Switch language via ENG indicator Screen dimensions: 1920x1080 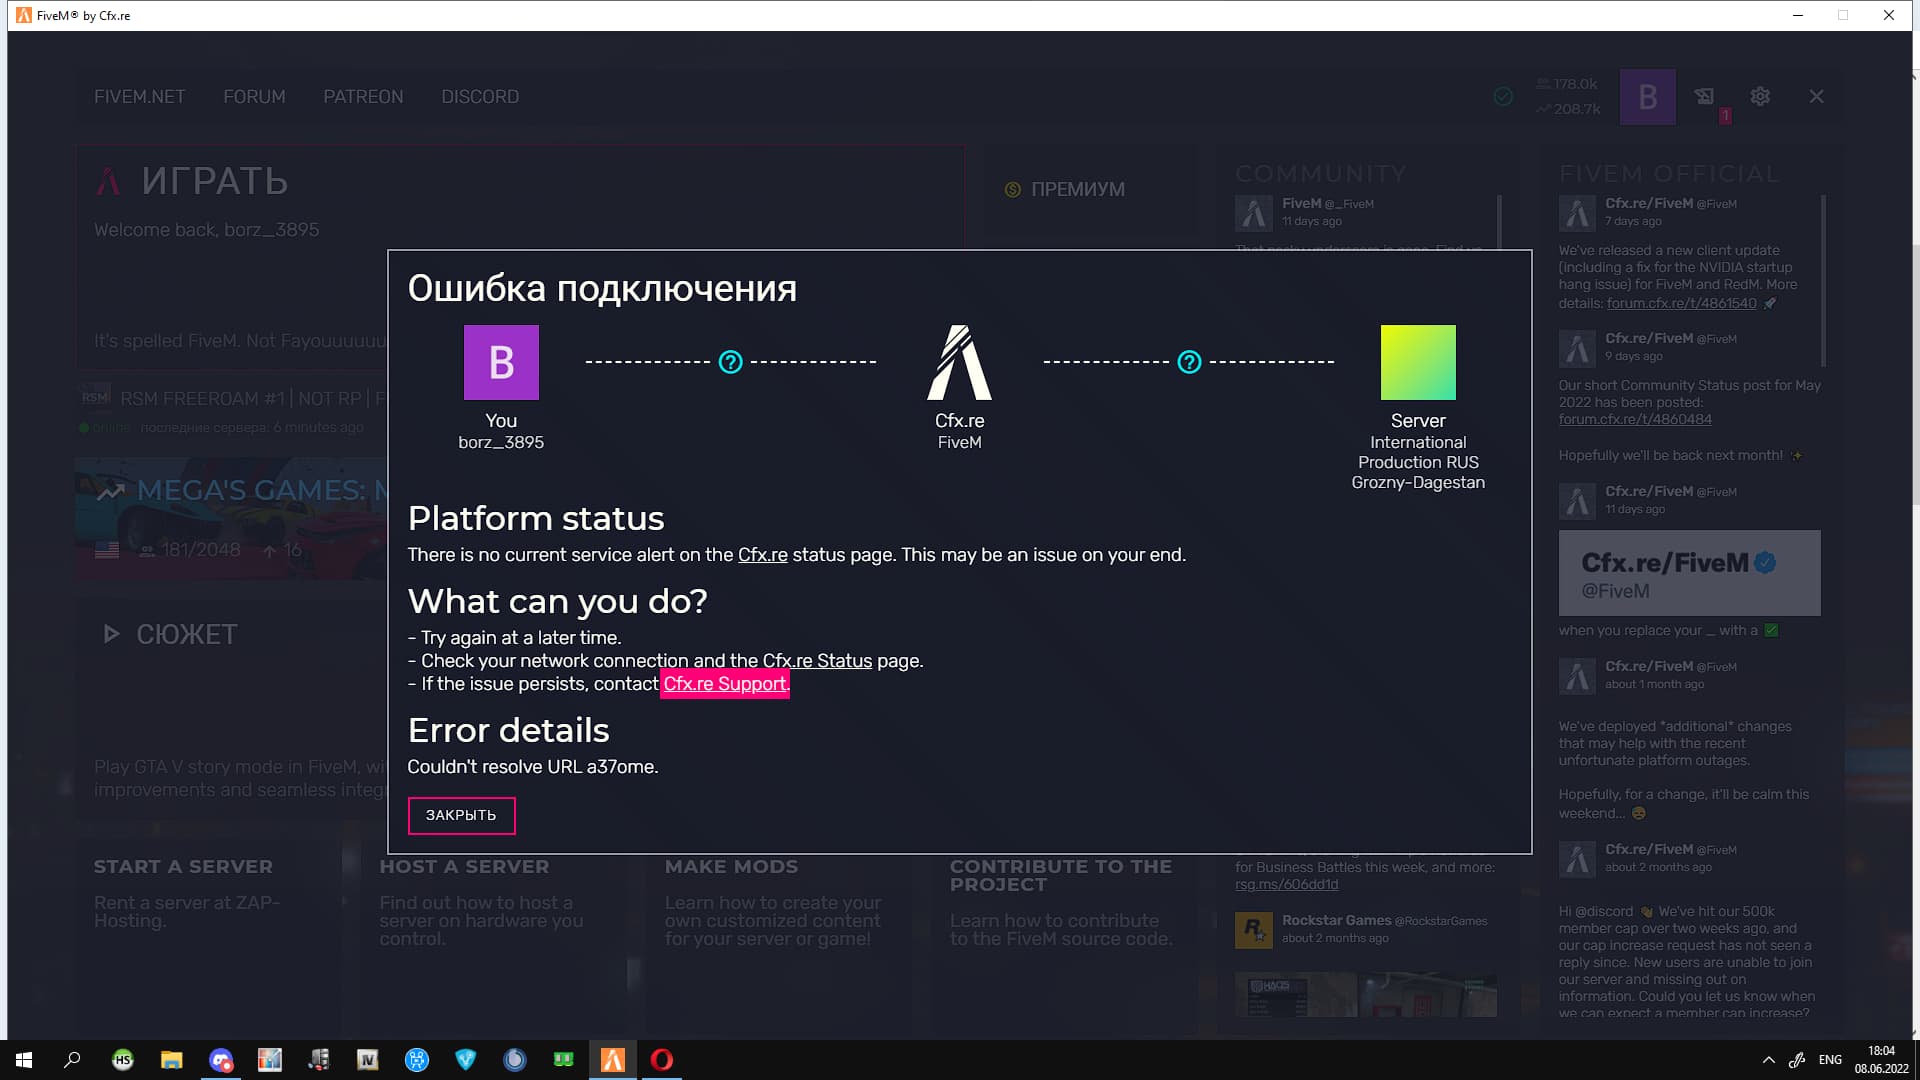1830,1060
